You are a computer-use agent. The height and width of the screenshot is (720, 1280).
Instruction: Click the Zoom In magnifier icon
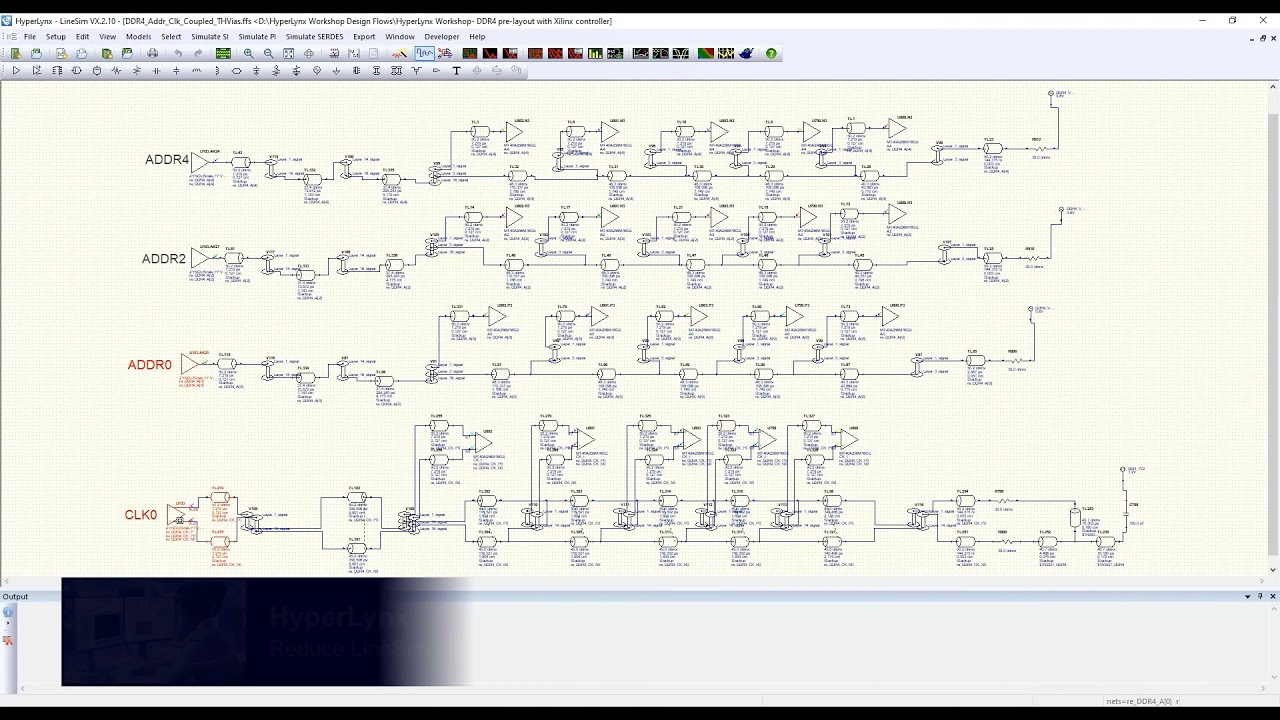click(x=249, y=53)
